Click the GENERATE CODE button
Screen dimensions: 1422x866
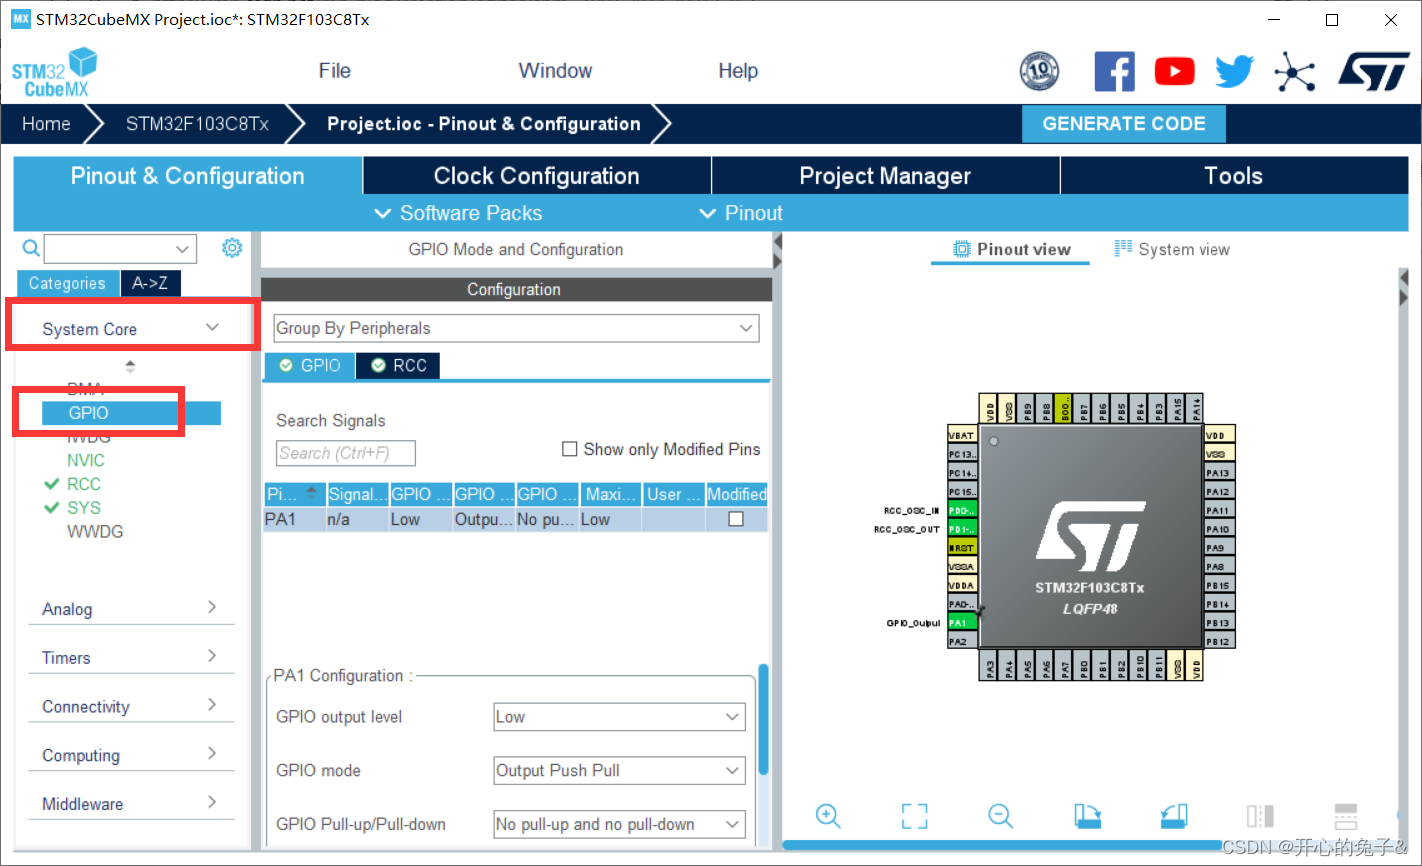1124,124
